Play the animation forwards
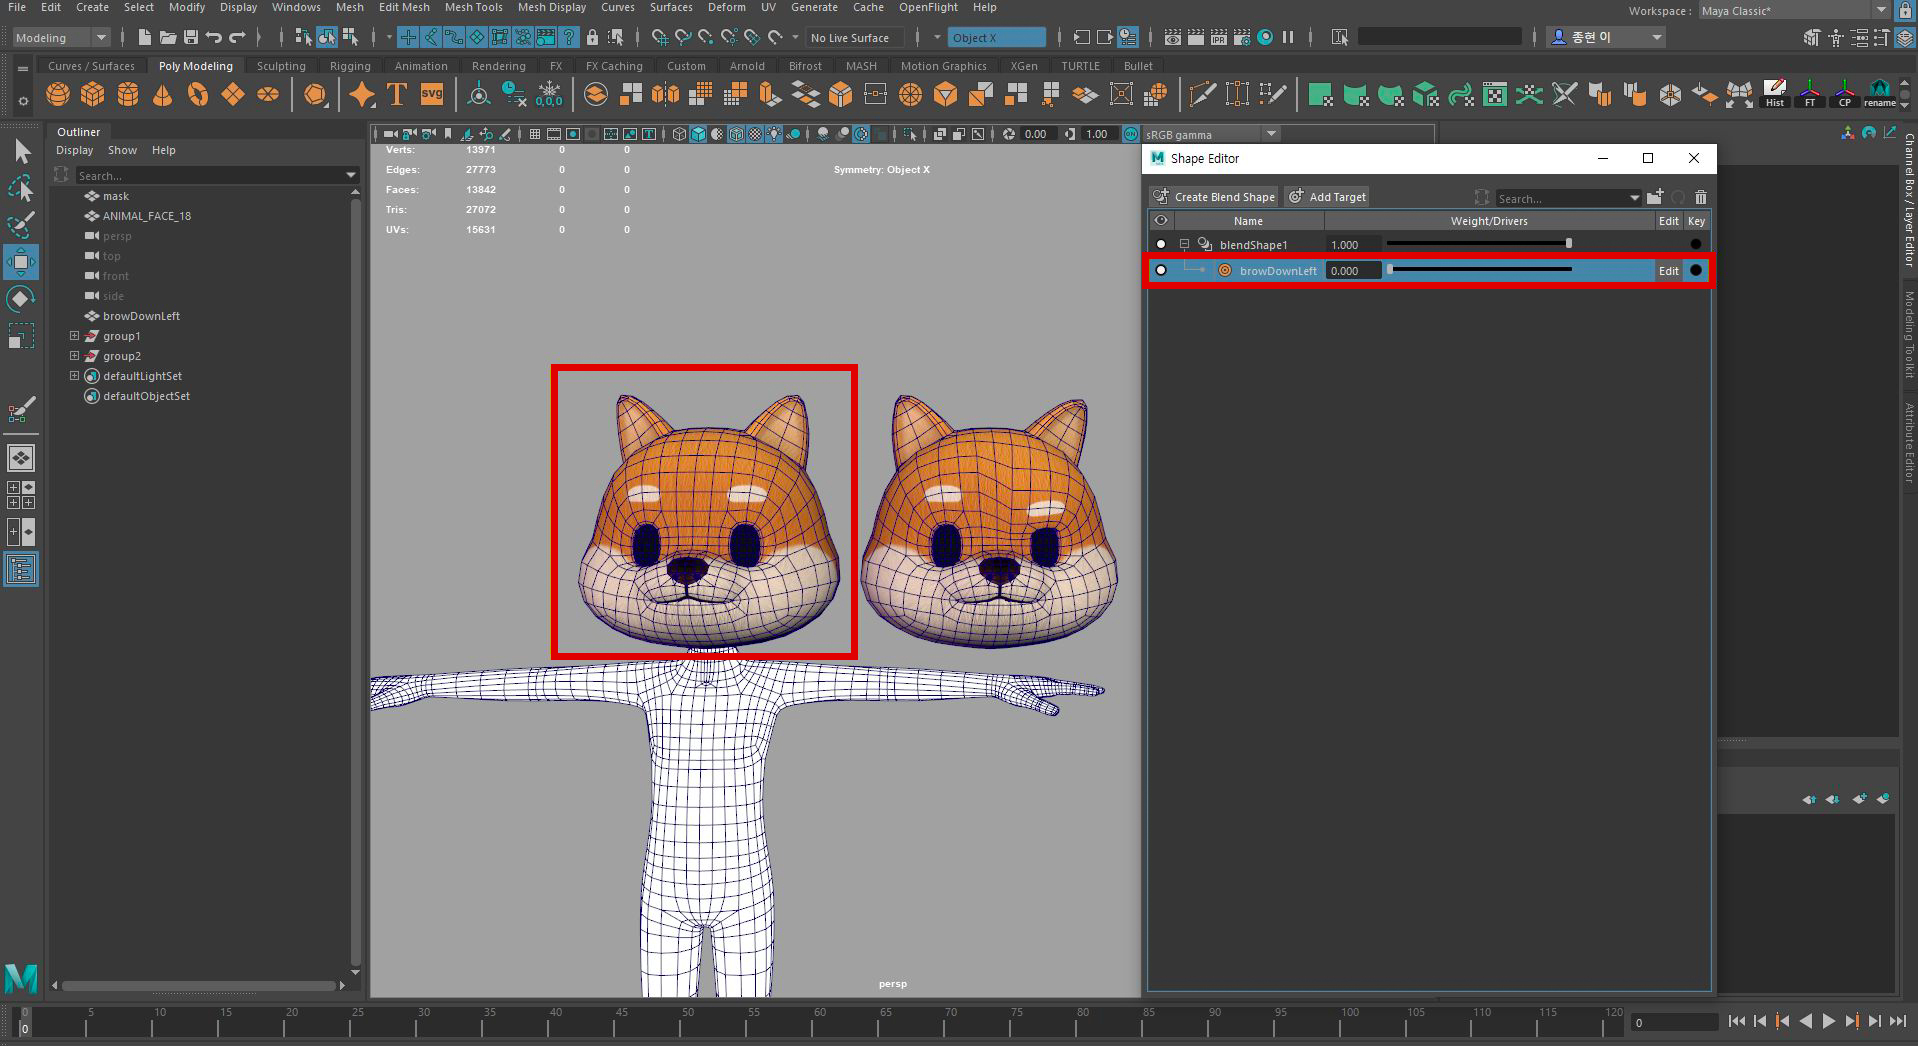This screenshot has height=1046, width=1918. coord(1829,1021)
